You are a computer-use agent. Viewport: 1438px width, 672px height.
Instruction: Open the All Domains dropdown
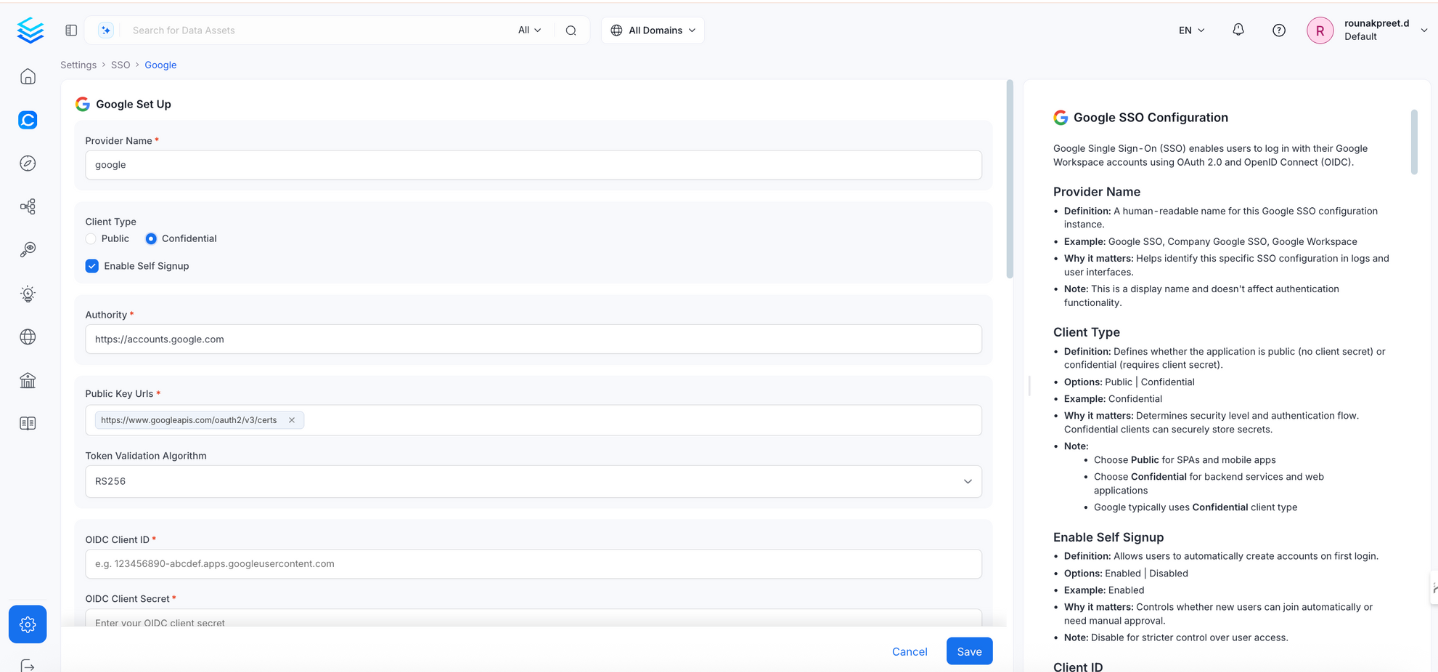coord(653,30)
